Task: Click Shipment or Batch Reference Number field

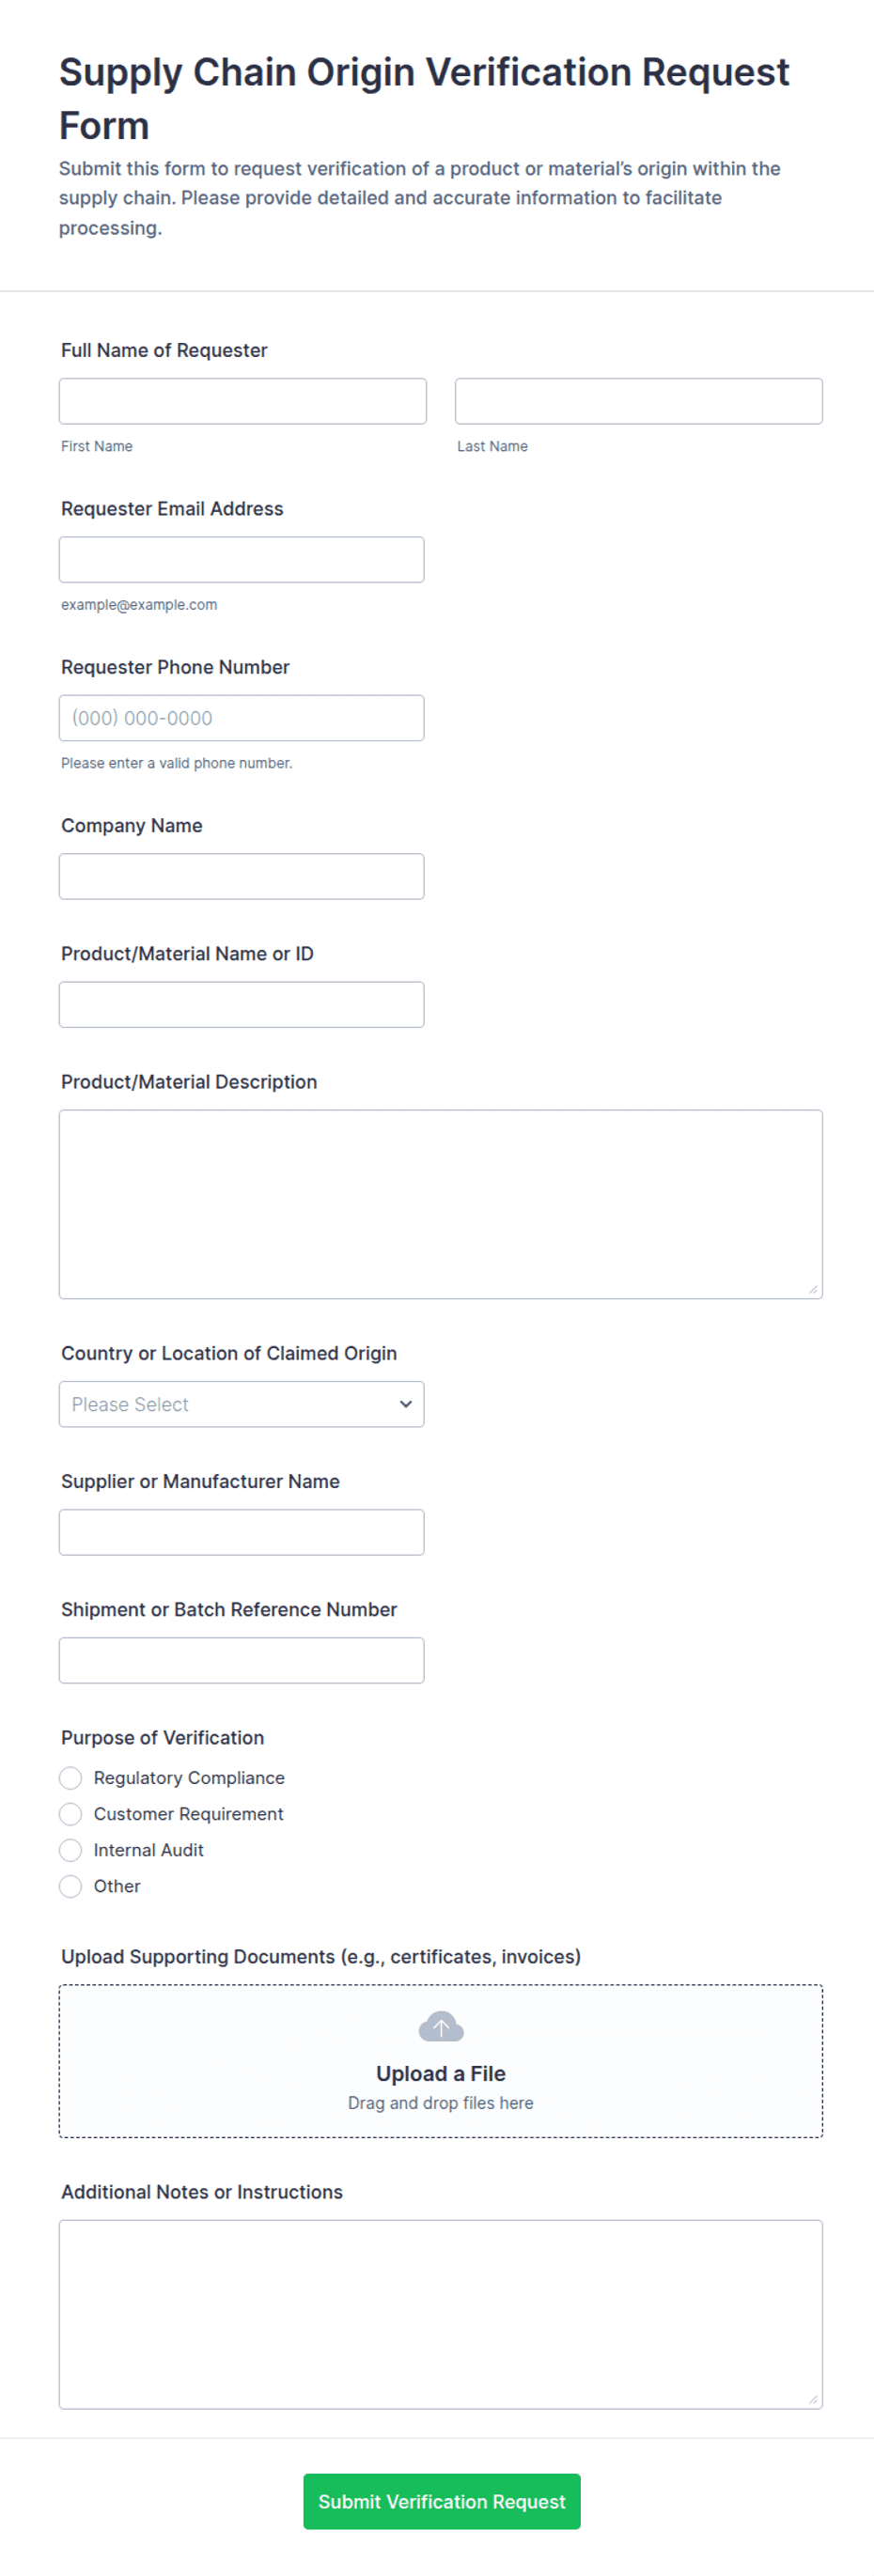Action: pos(241,1660)
